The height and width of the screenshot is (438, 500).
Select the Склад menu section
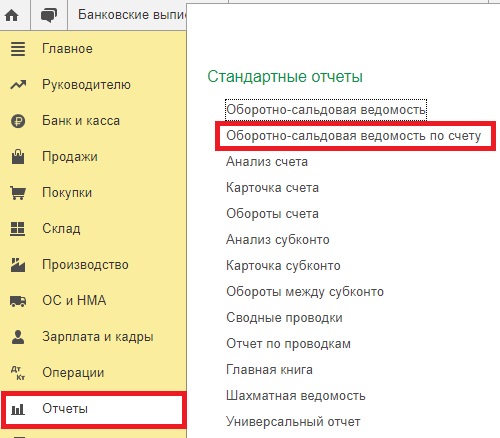(x=61, y=229)
